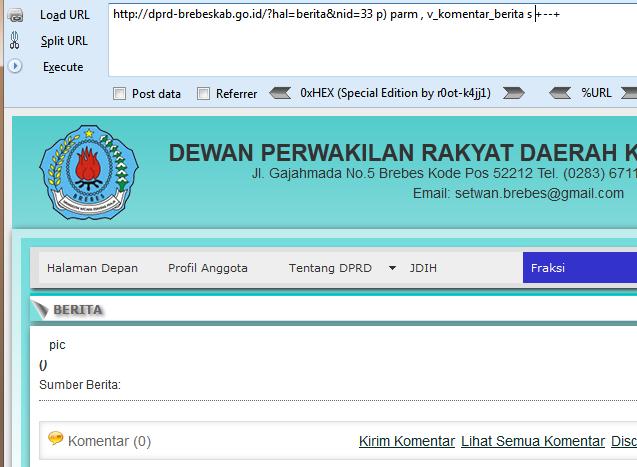Click the DEWAN PERWAKILAN RAKYAT DAERAH title

[x=403, y=153]
